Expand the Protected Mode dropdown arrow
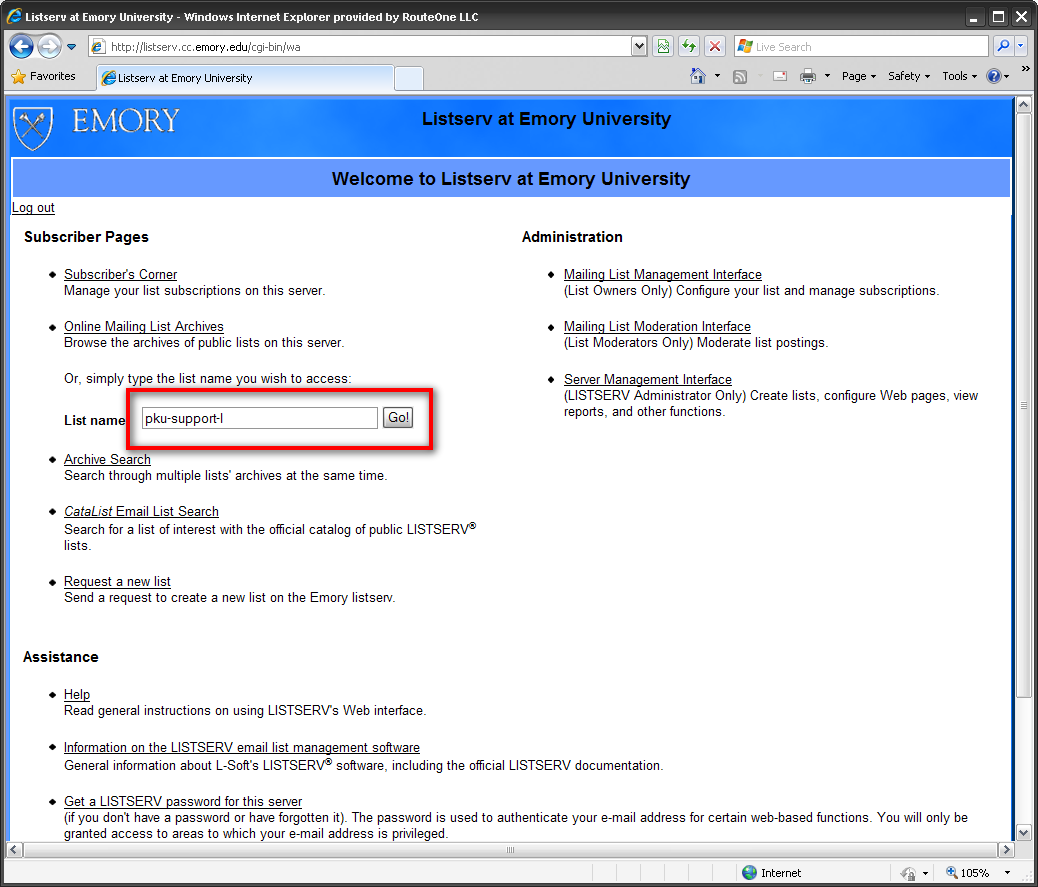This screenshot has height=887, width=1038. pos(925,873)
